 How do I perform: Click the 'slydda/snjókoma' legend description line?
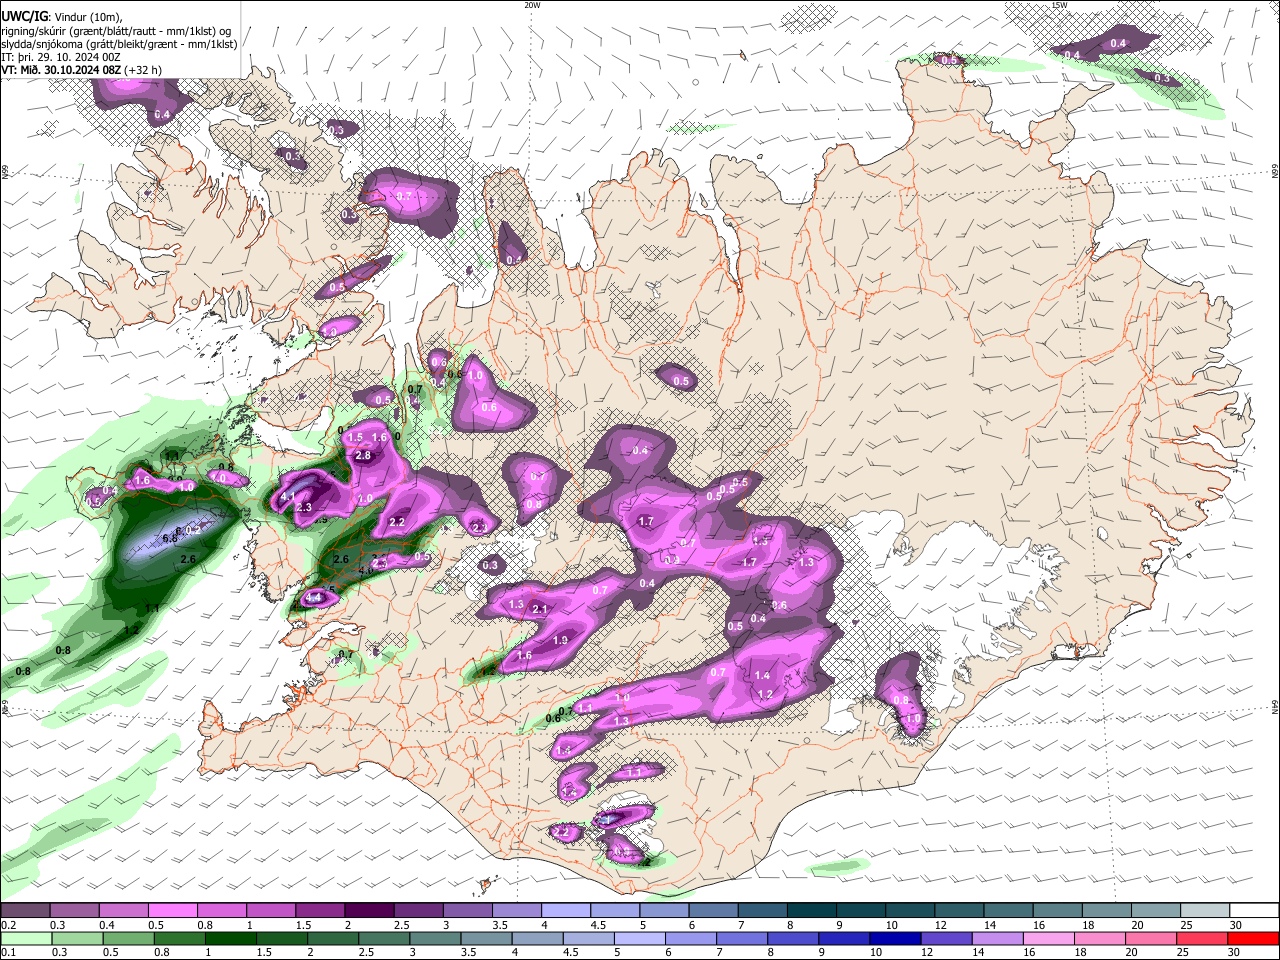[x=119, y=44]
